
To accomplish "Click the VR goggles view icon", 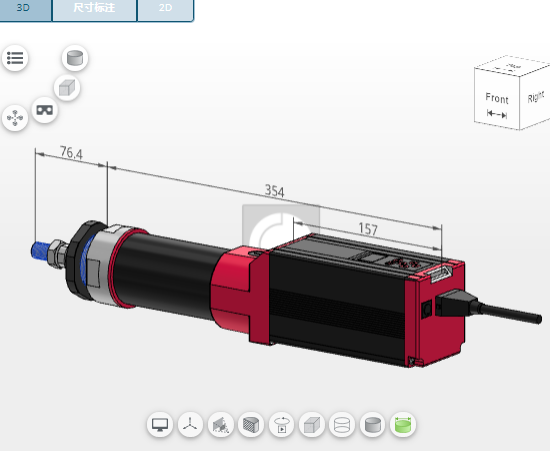I will pyautogui.click(x=45, y=110).
